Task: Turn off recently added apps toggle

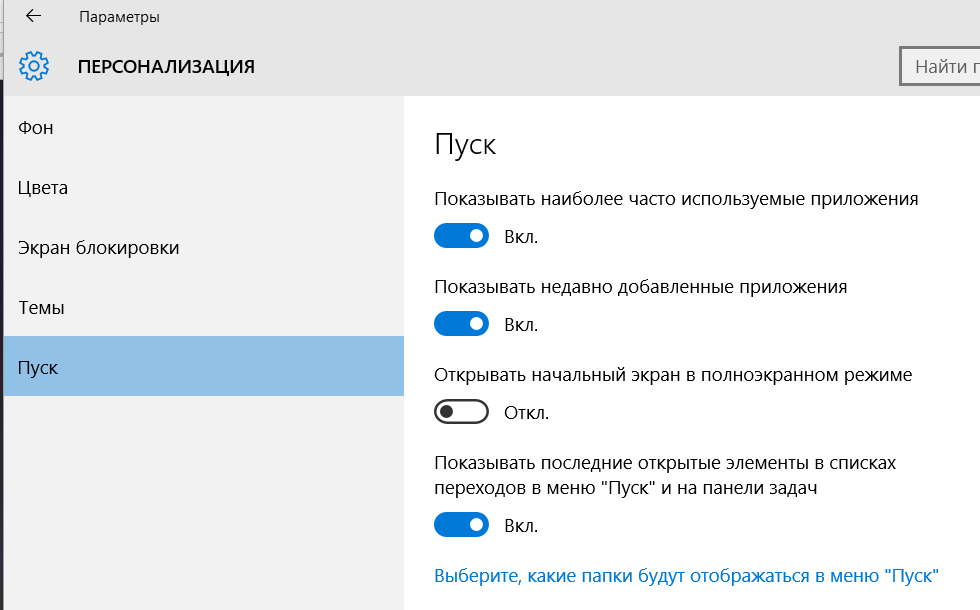Action: pos(461,324)
